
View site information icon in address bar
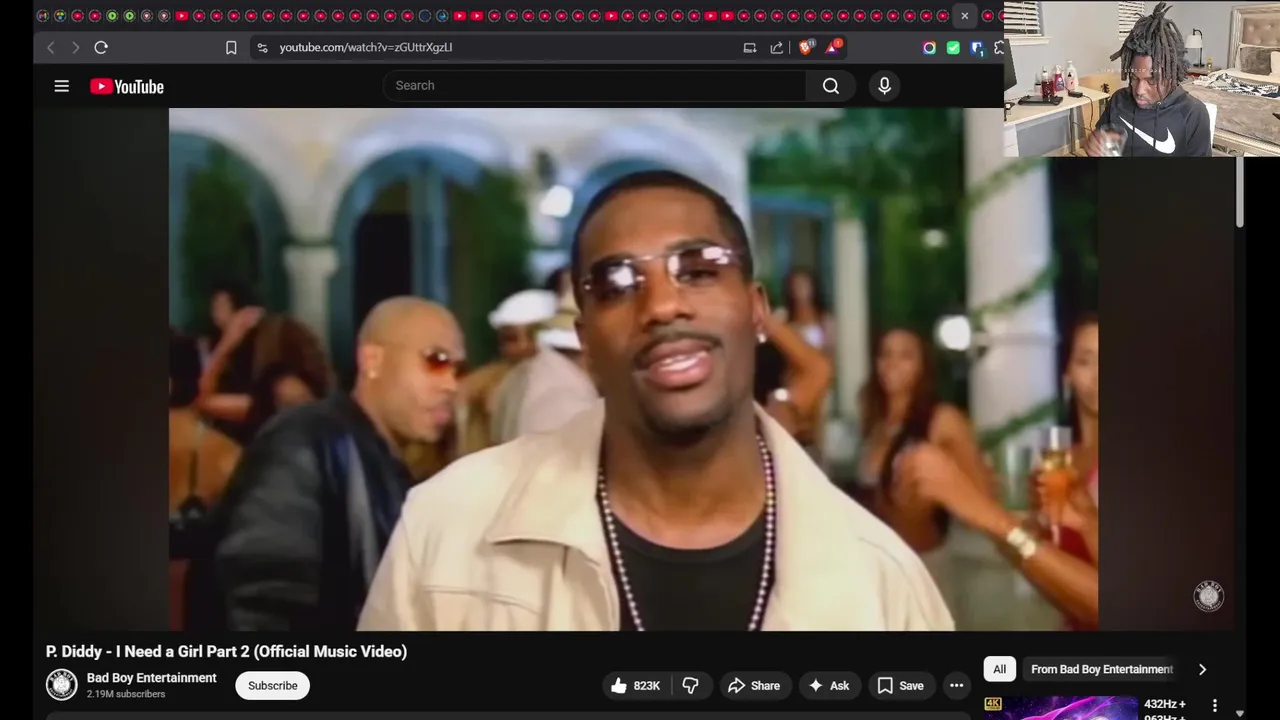point(262,47)
